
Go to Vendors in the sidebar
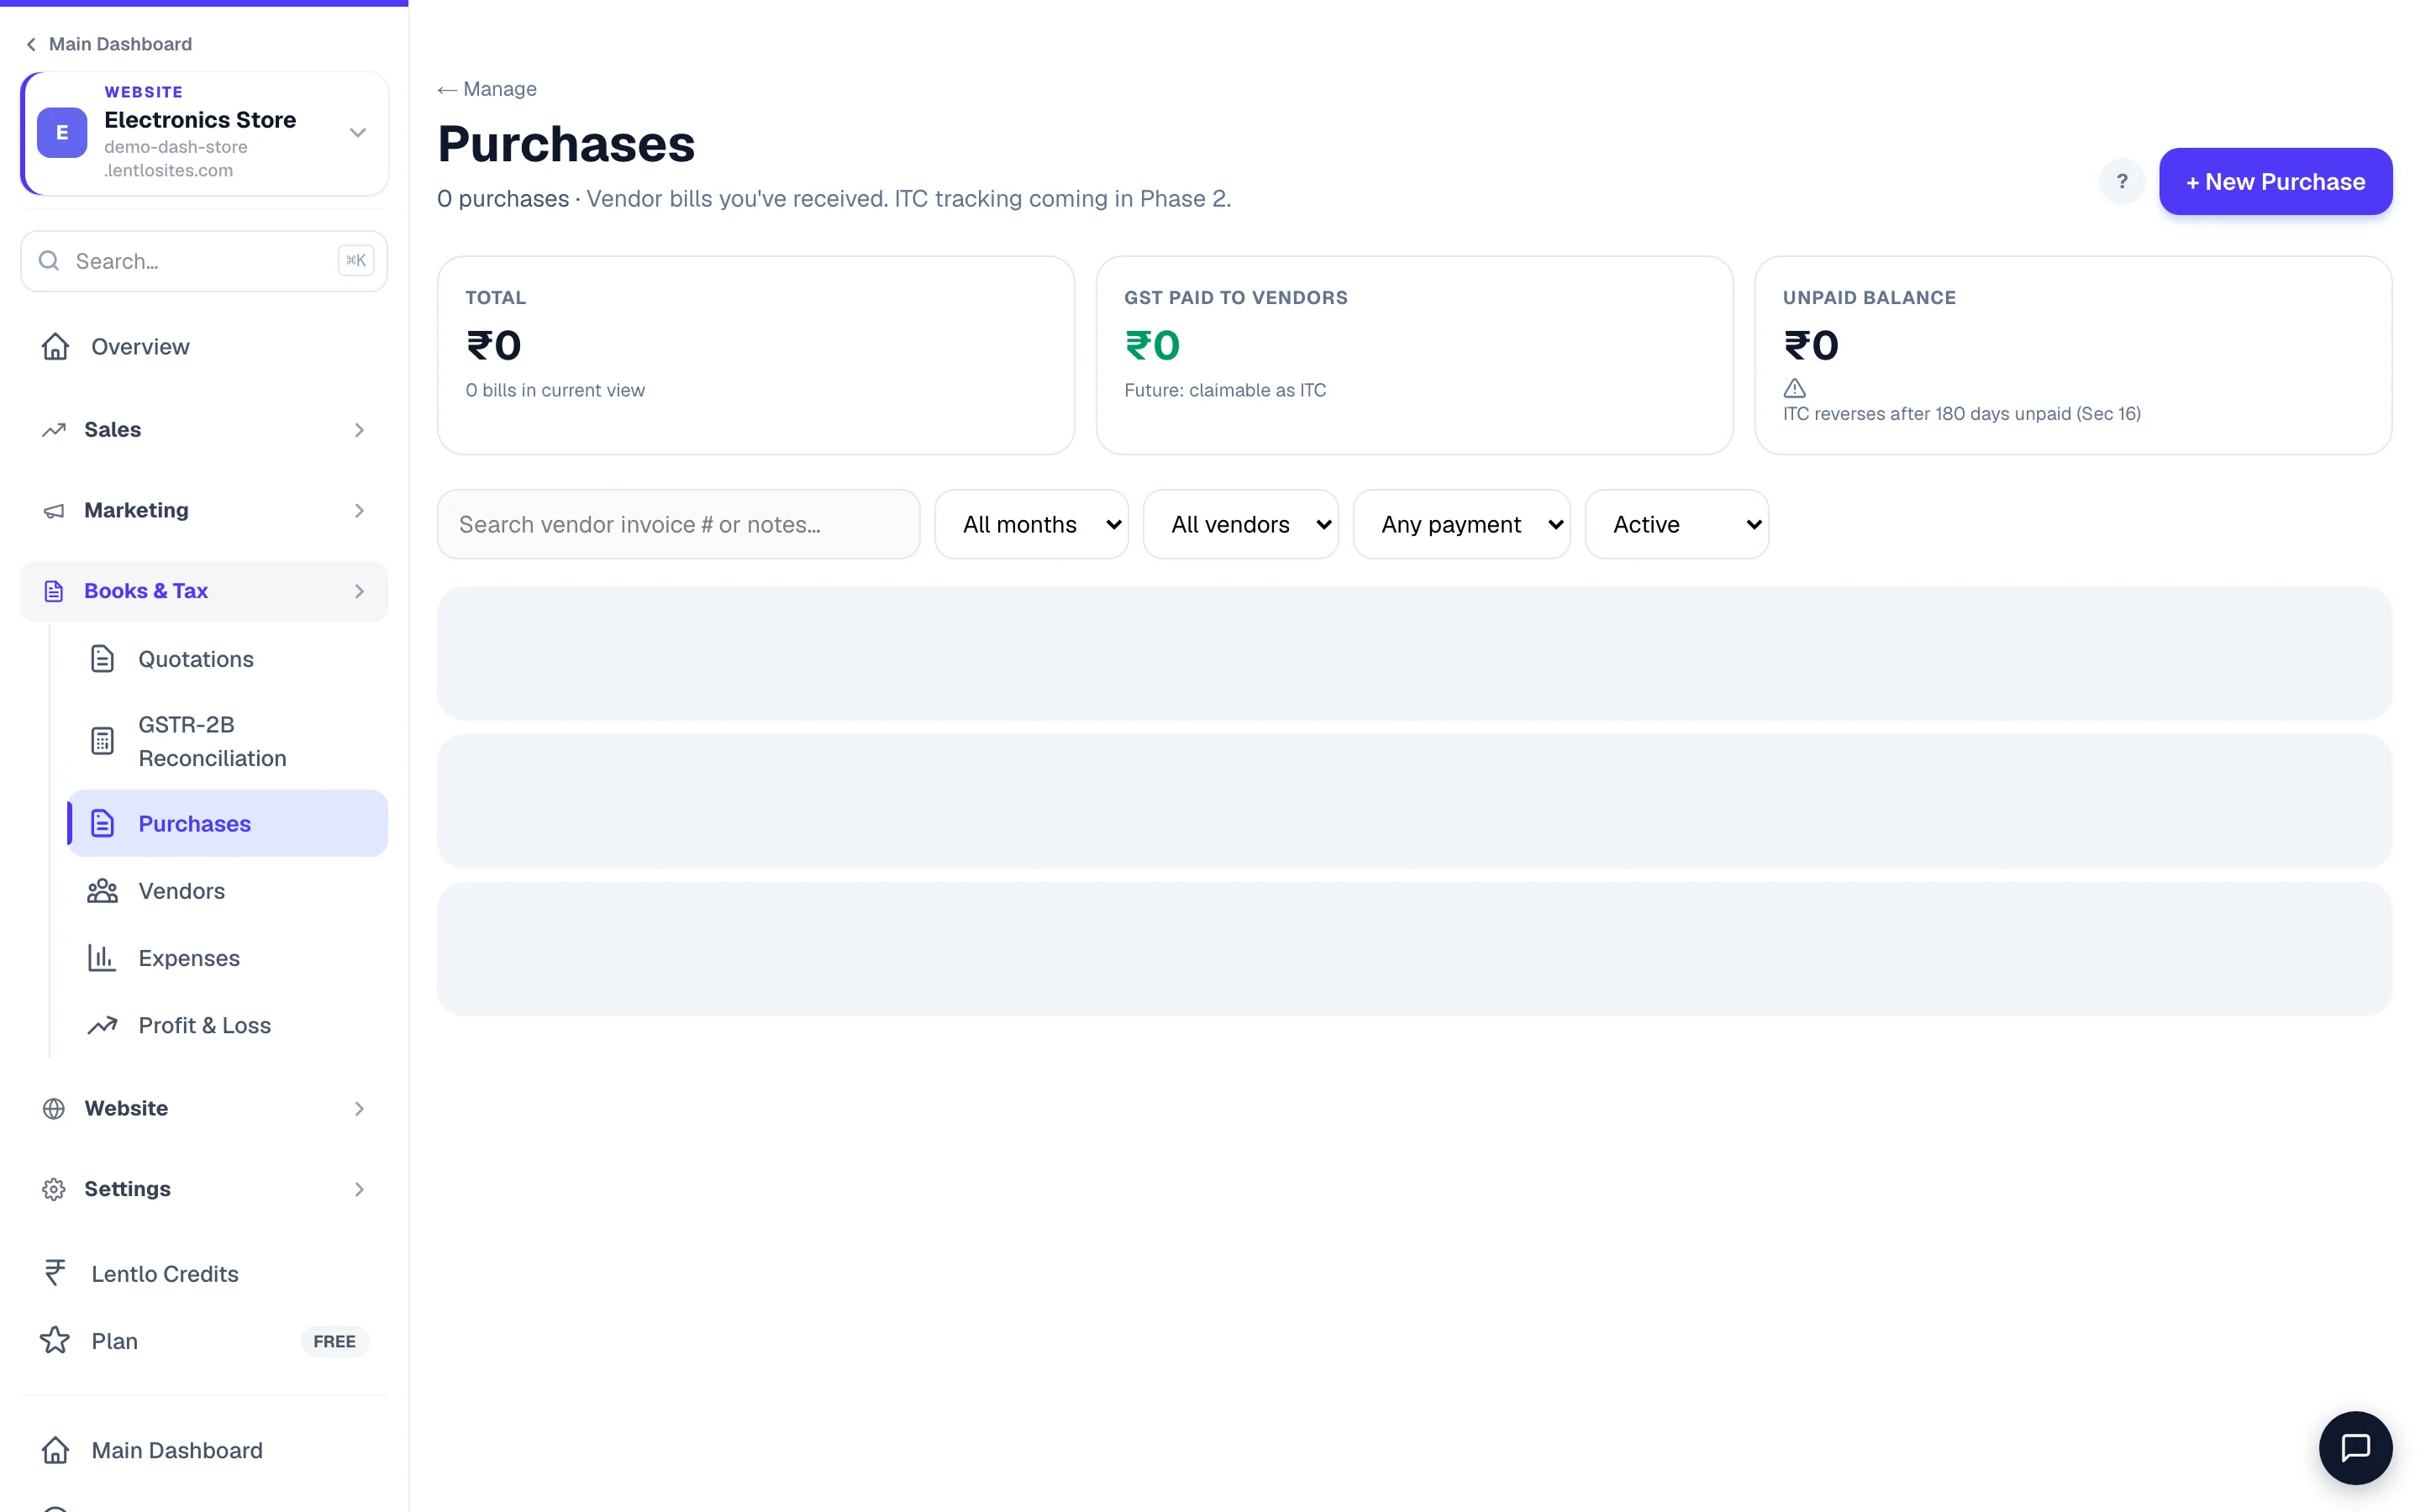click(228, 891)
